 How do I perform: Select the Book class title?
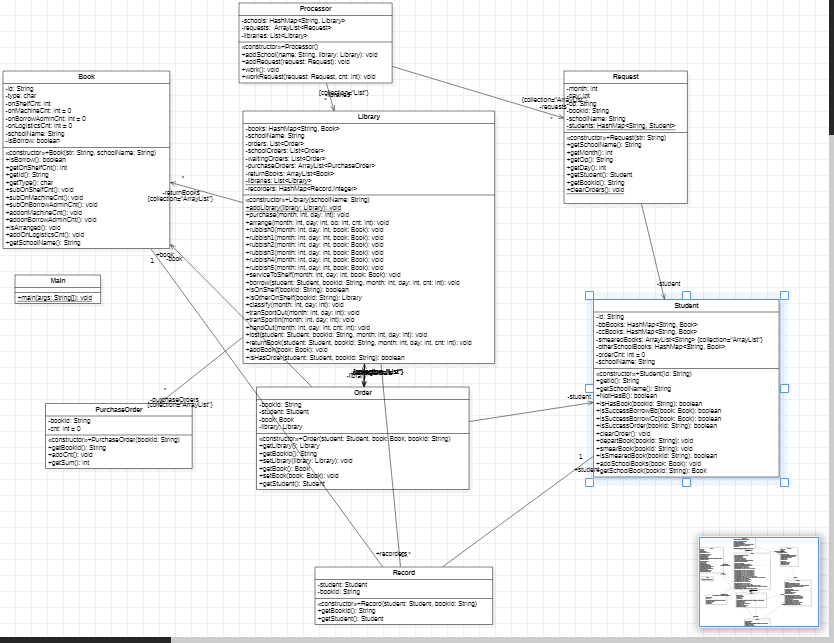[x=85, y=77]
